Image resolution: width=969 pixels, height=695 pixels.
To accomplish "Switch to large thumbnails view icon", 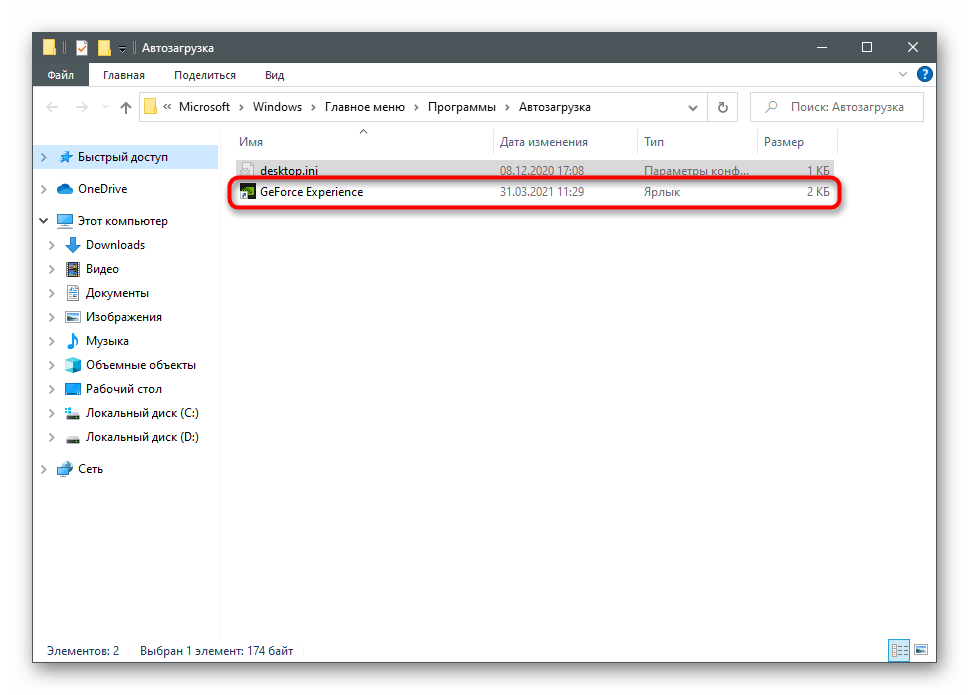I will pyautogui.click(x=920, y=651).
